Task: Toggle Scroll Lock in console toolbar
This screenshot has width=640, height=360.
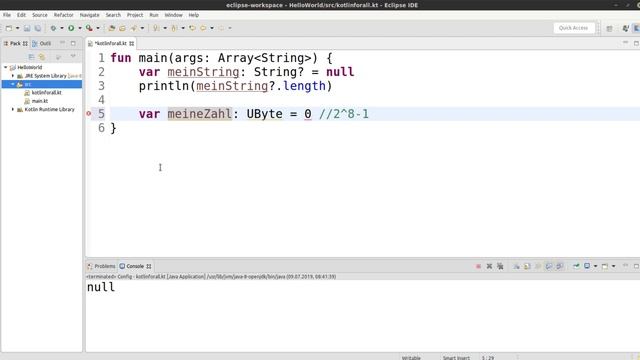Action: click(527, 267)
